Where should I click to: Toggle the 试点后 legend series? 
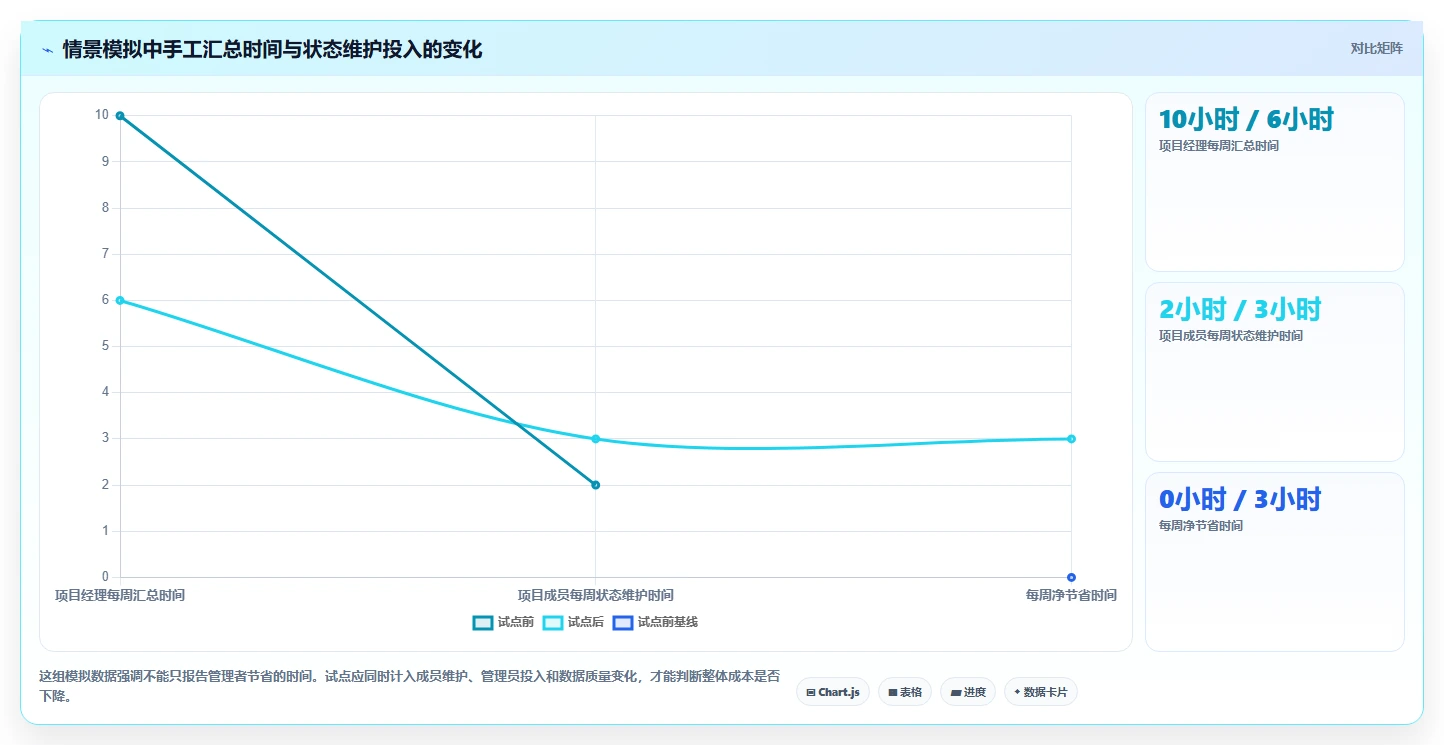coord(573,622)
